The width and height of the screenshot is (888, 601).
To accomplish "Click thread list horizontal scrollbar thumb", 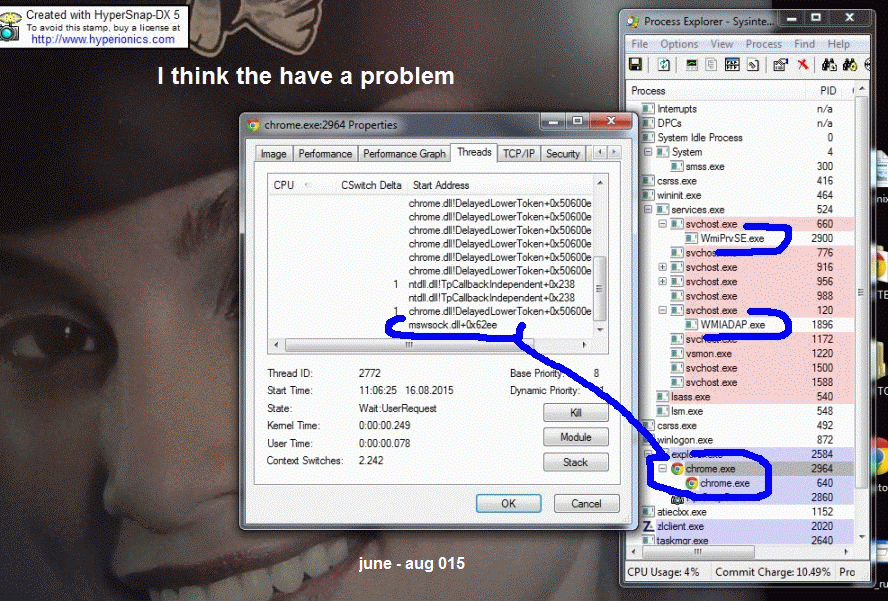I will [x=409, y=344].
